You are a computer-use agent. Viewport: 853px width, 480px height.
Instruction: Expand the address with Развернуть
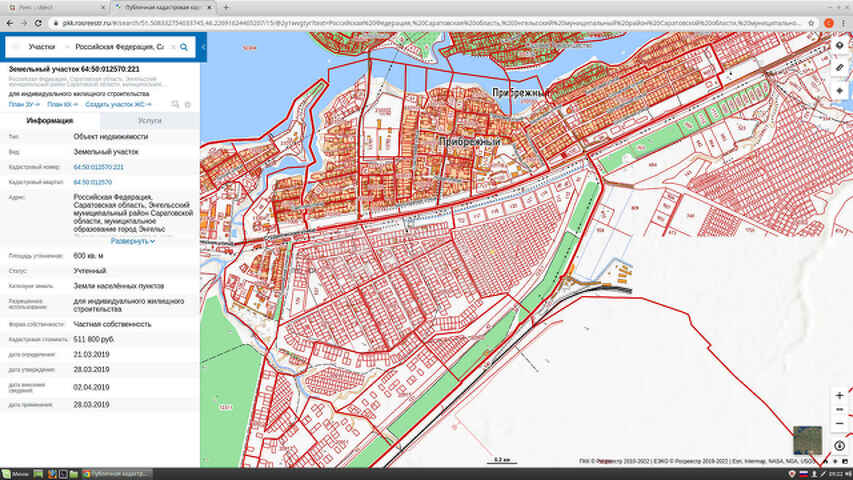click(132, 241)
